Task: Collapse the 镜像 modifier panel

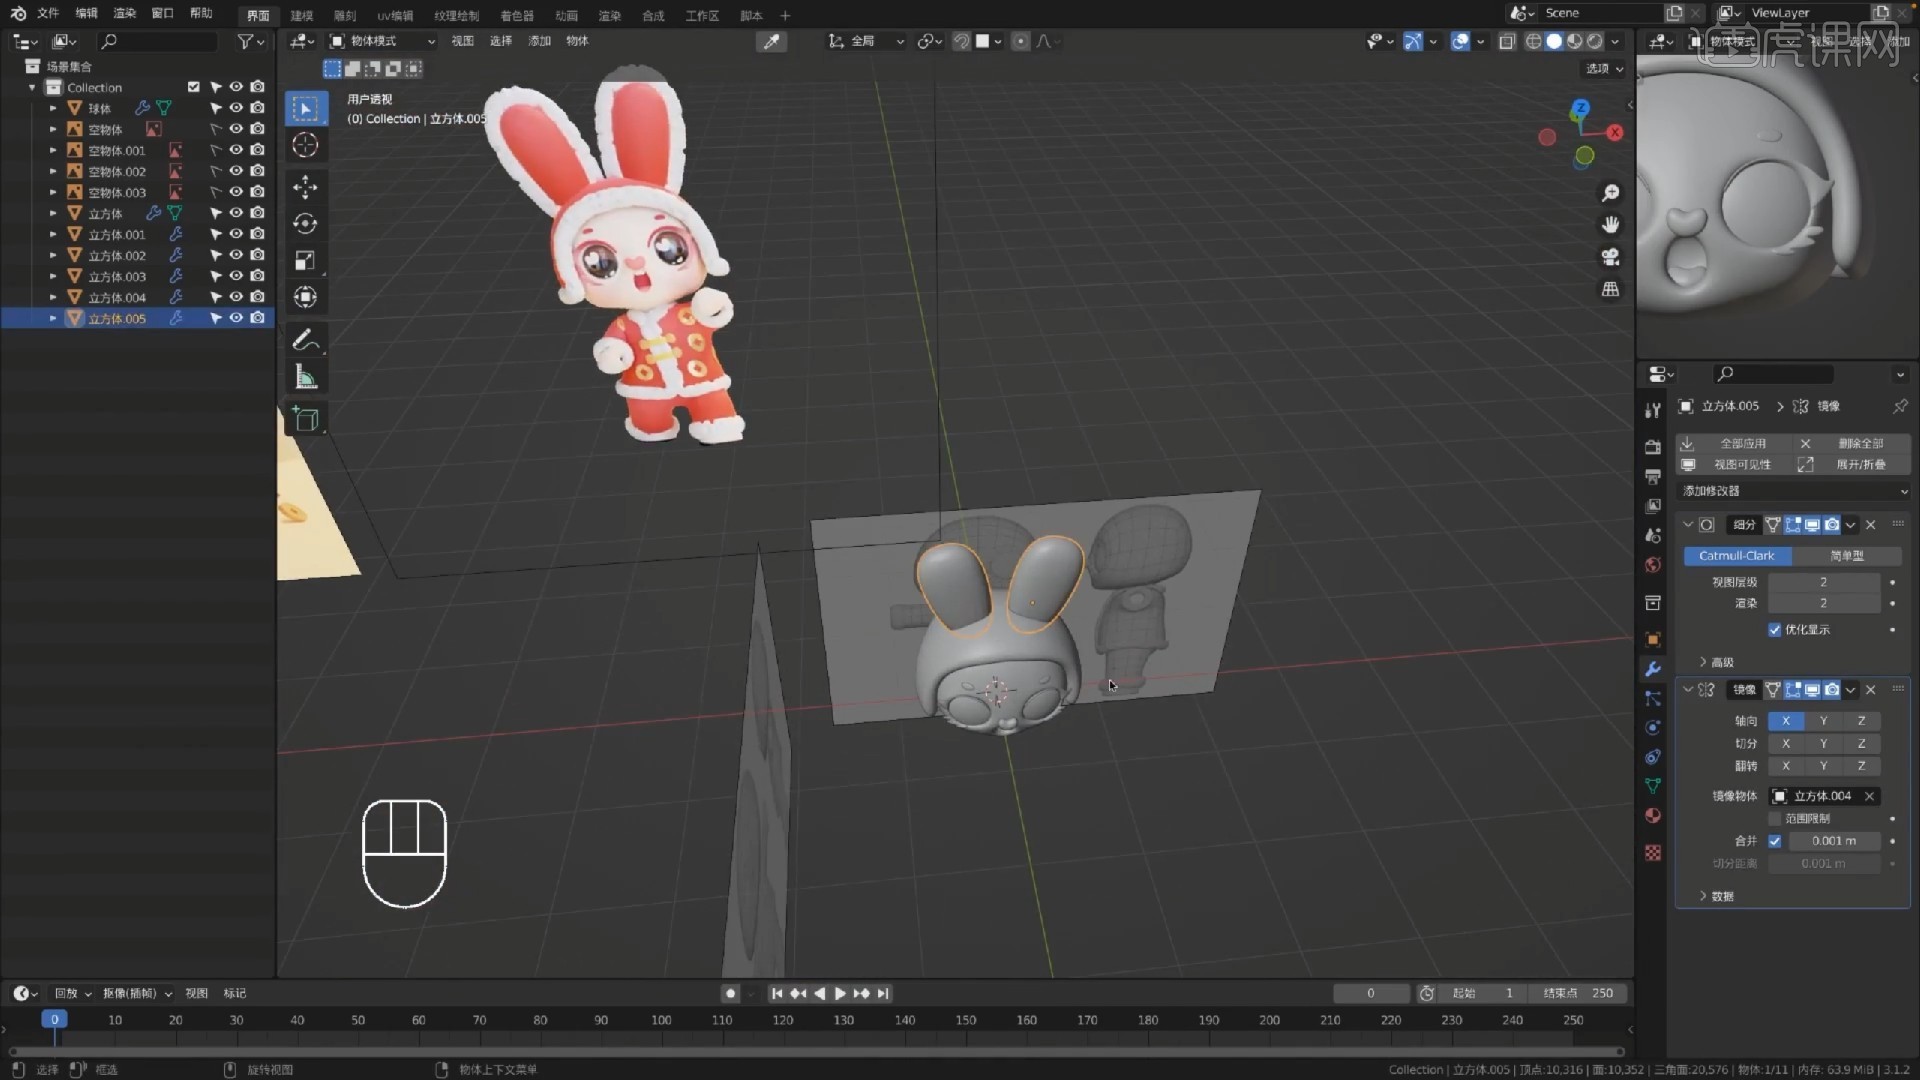Action: [x=1688, y=690]
